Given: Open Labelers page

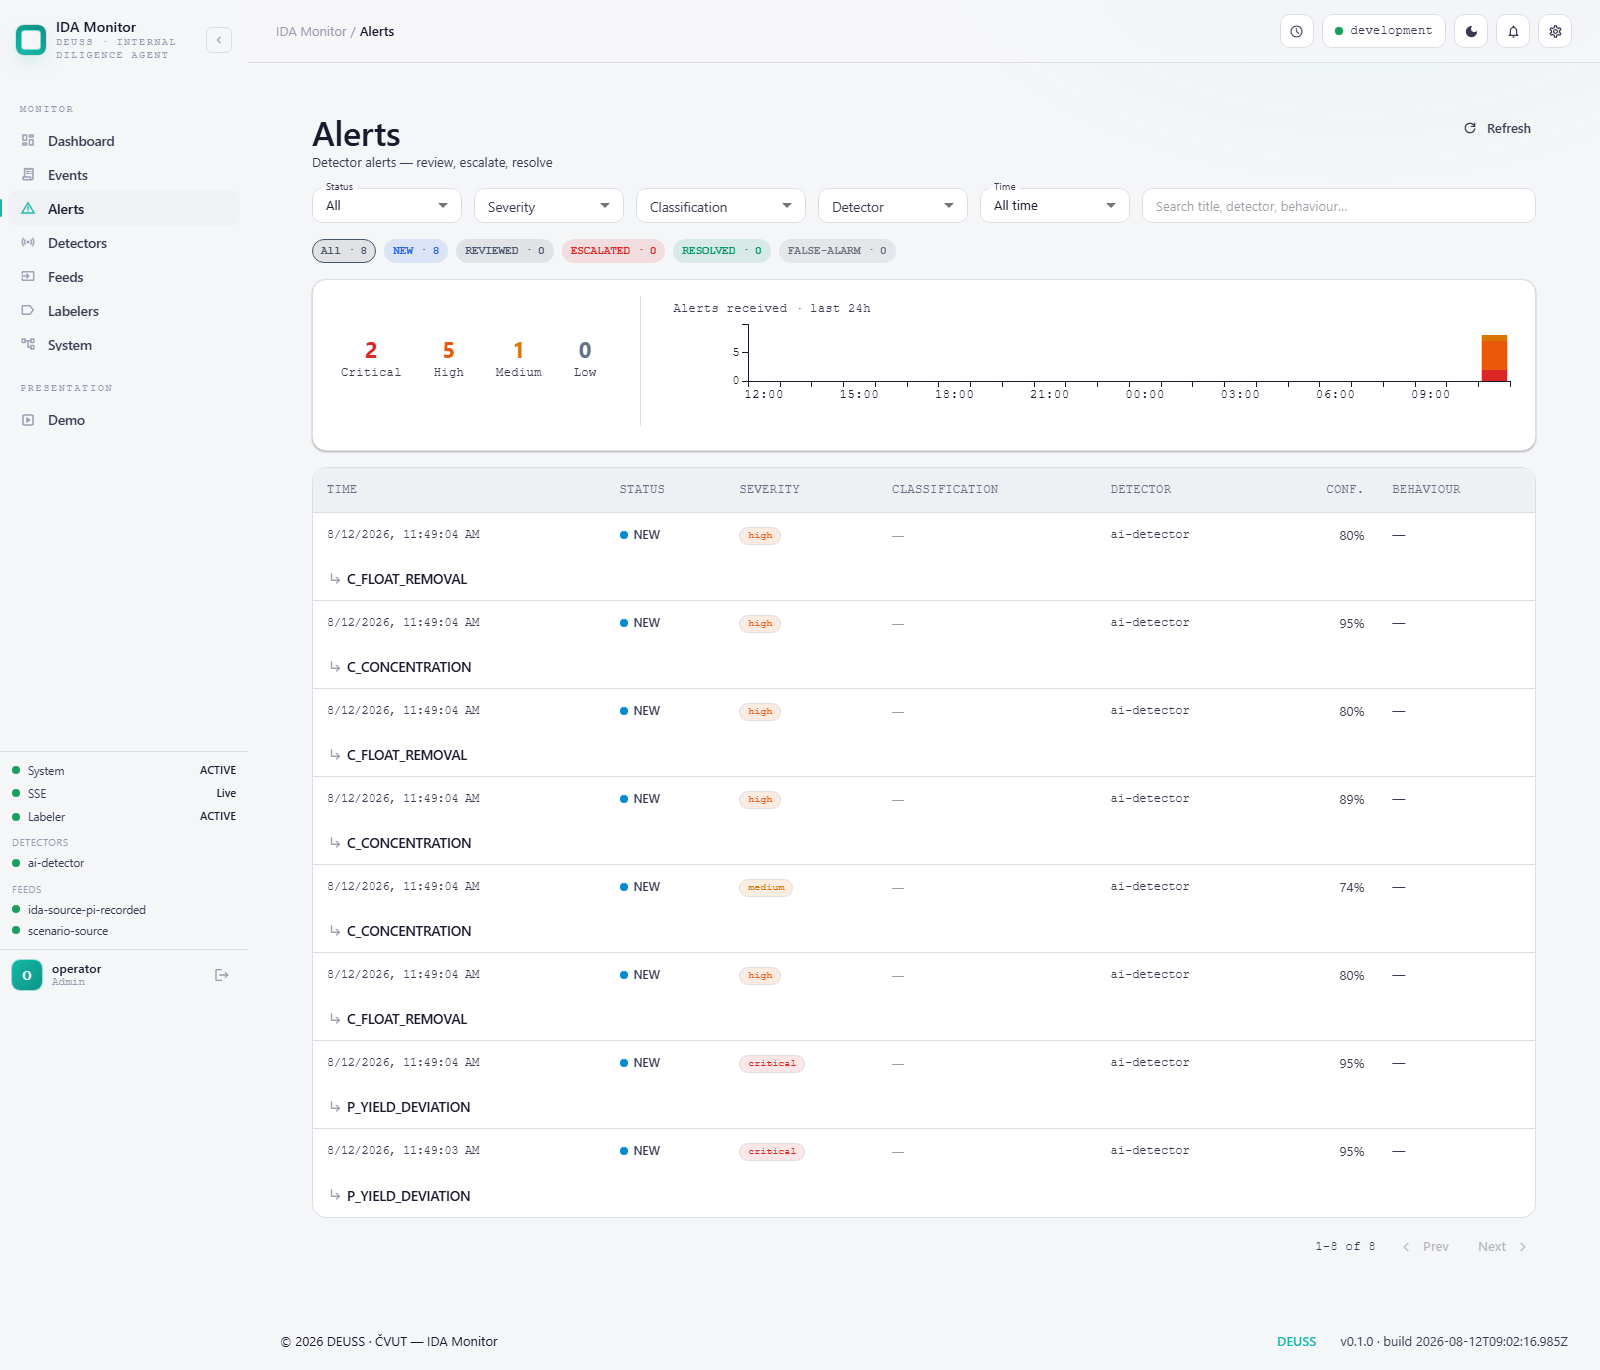Looking at the screenshot, I should pyautogui.click(x=124, y=311).
